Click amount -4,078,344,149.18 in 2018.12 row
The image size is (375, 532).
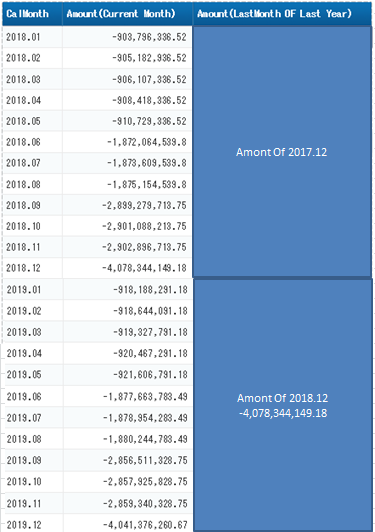[x=127, y=268]
